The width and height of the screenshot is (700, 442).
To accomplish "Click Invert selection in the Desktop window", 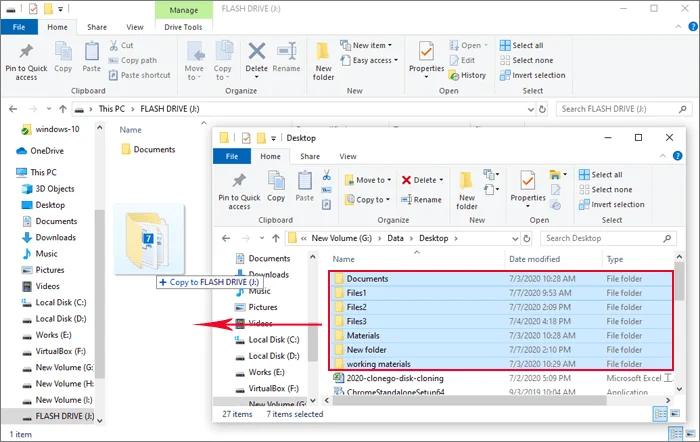I will point(619,204).
